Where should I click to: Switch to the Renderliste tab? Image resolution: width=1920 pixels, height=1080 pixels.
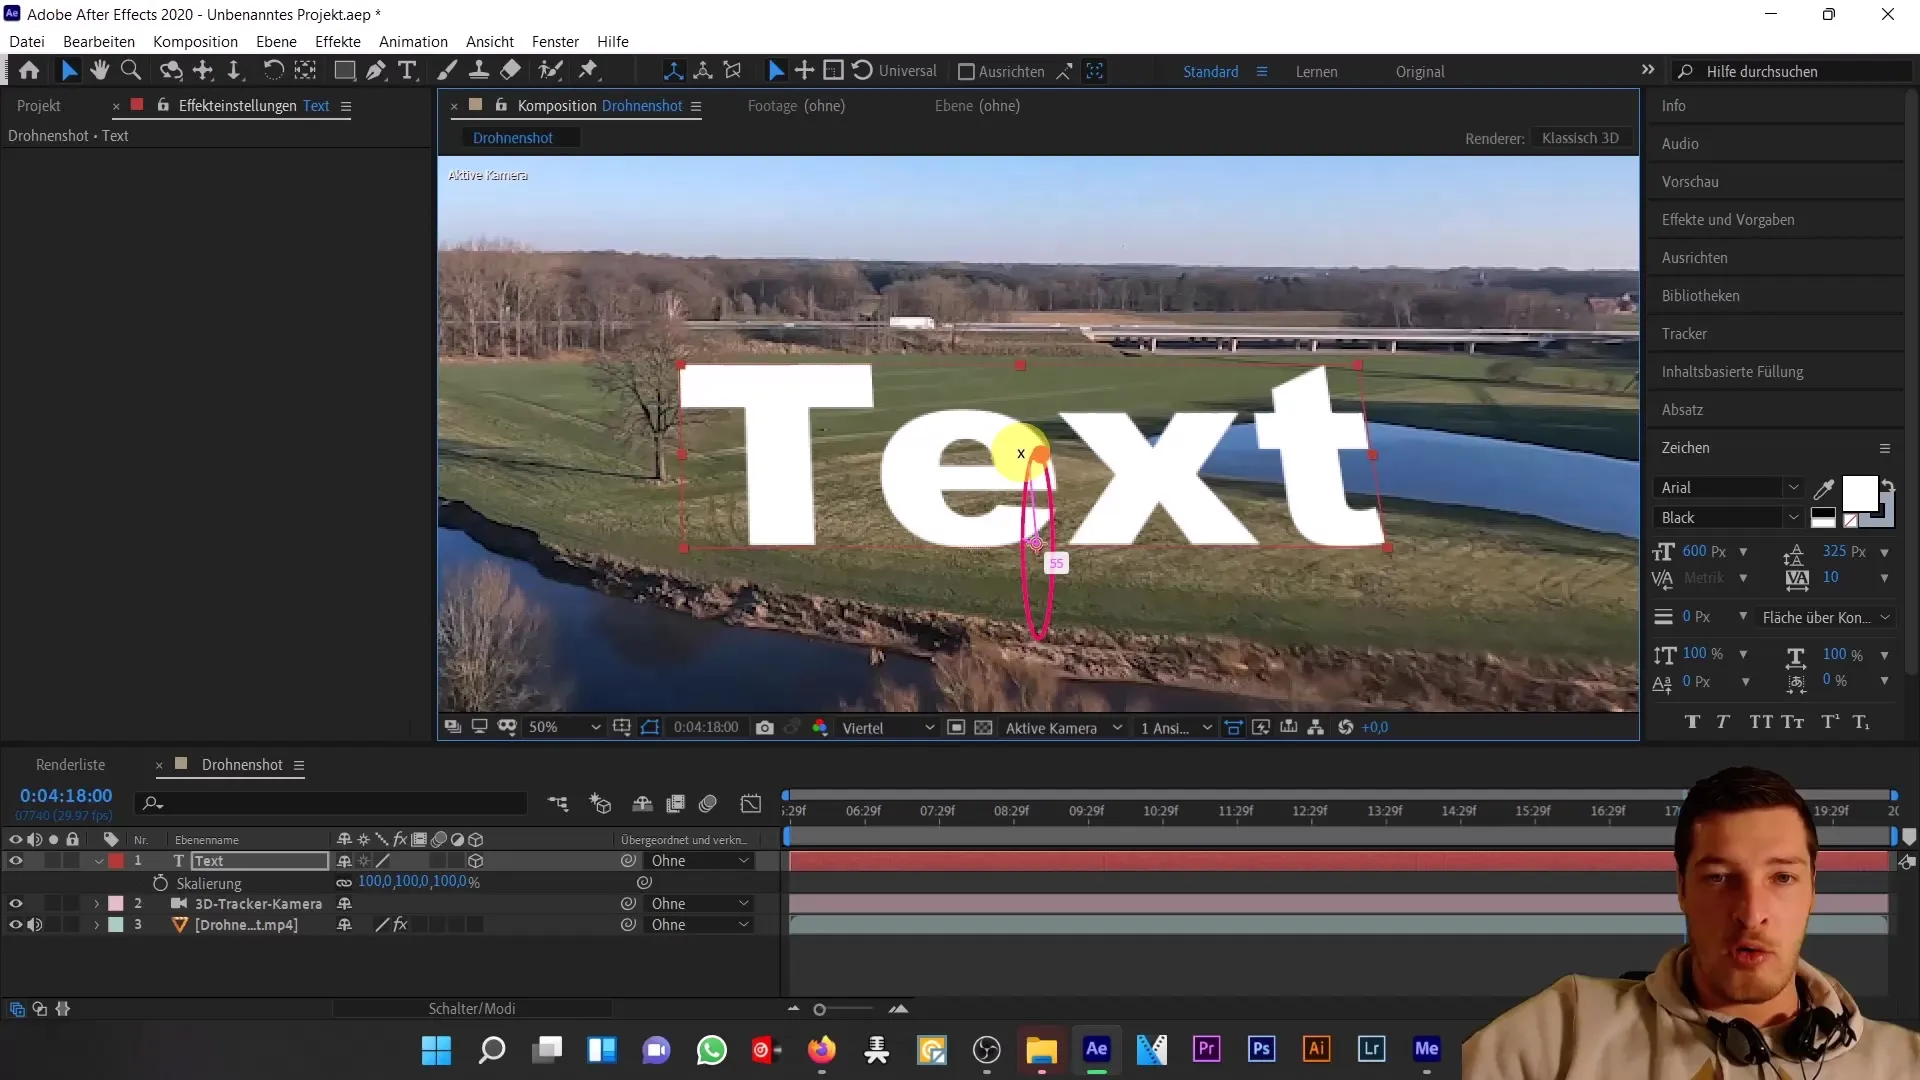point(70,765)
